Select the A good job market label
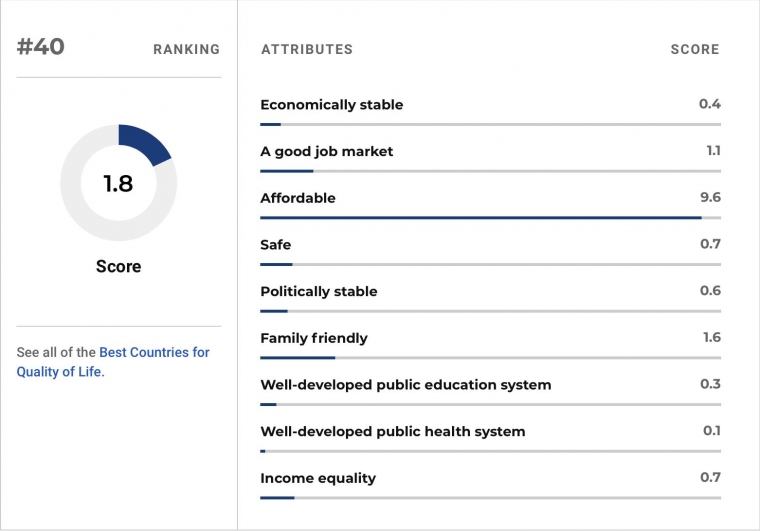Viewport: 760px width, 531px height. click(x=326, y=151)
